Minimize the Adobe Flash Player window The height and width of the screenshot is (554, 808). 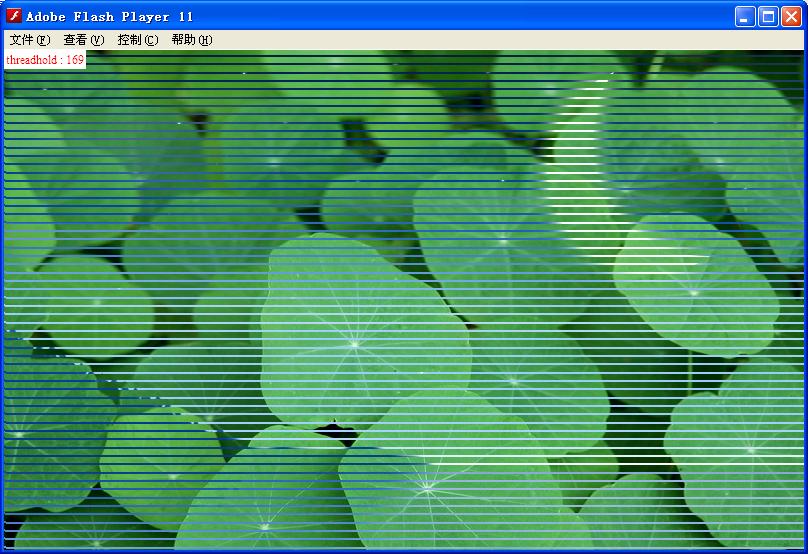click(x=745, y=16)
